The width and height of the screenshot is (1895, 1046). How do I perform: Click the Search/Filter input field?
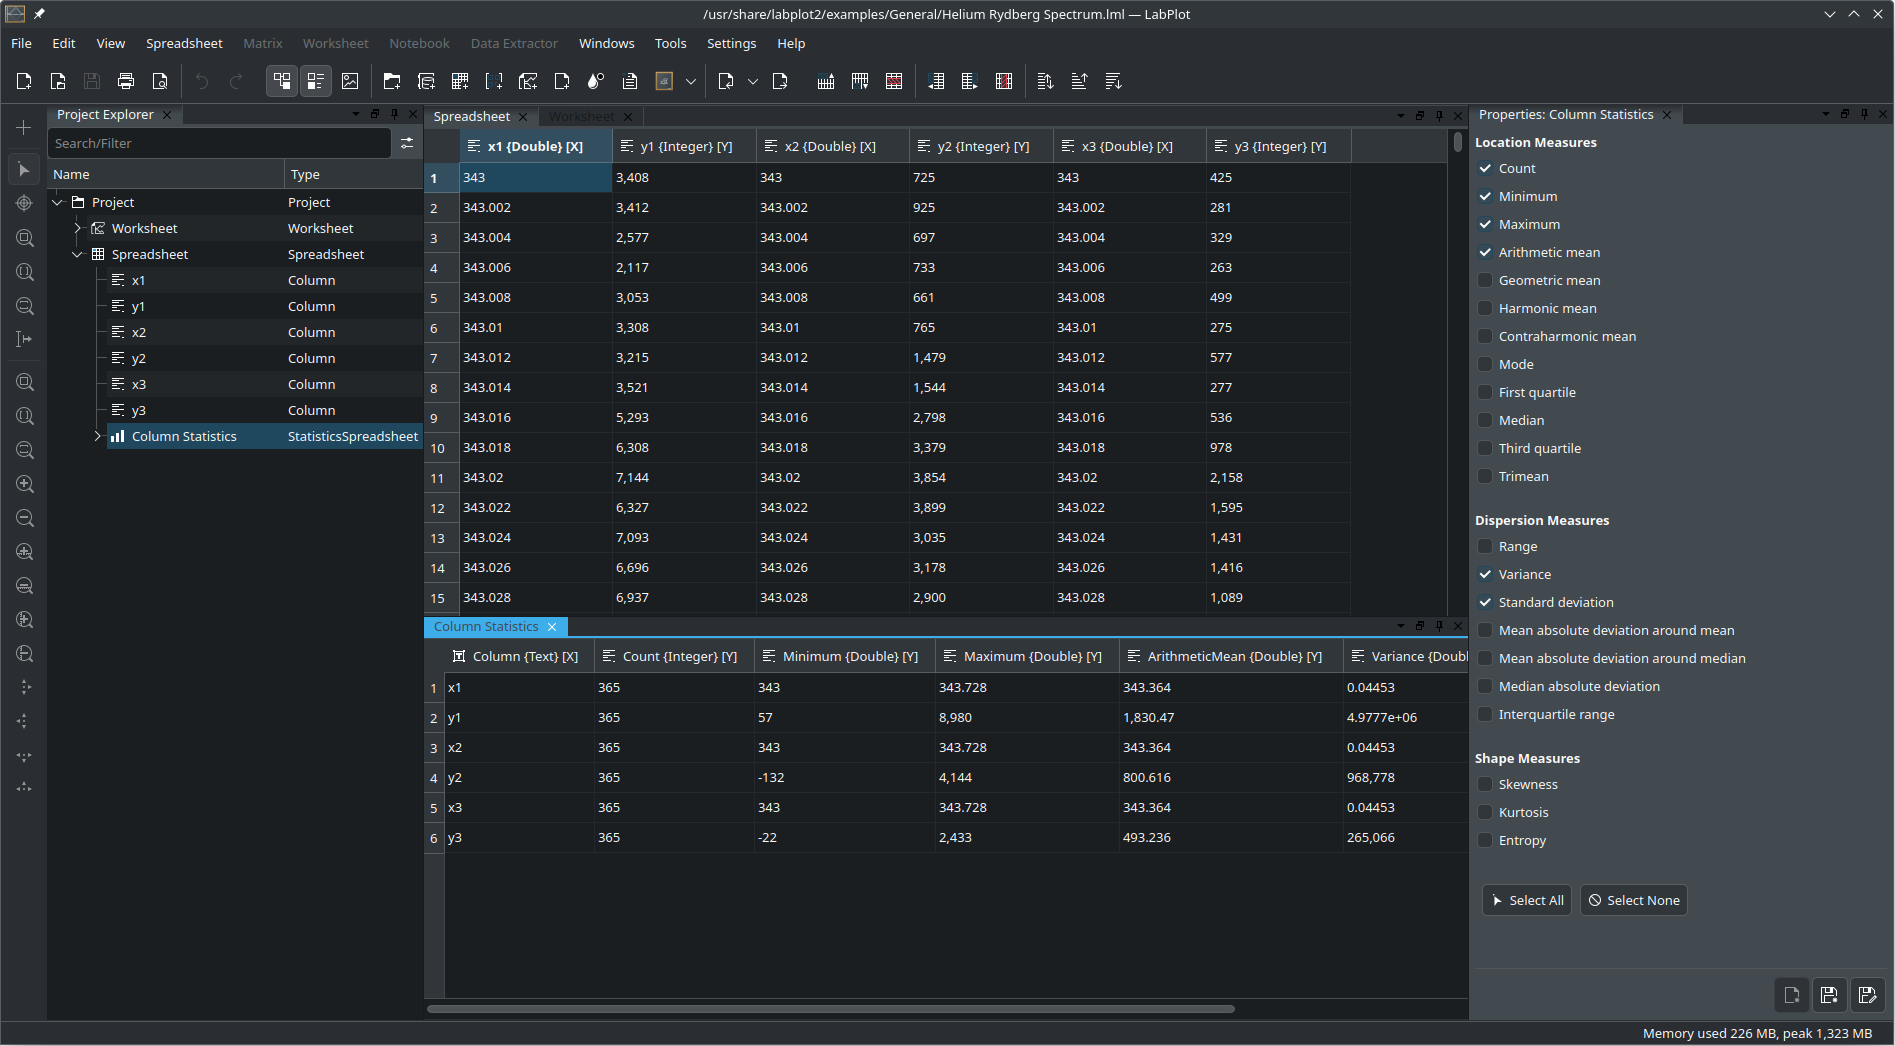pyautogui.click(x=220, y=143)
